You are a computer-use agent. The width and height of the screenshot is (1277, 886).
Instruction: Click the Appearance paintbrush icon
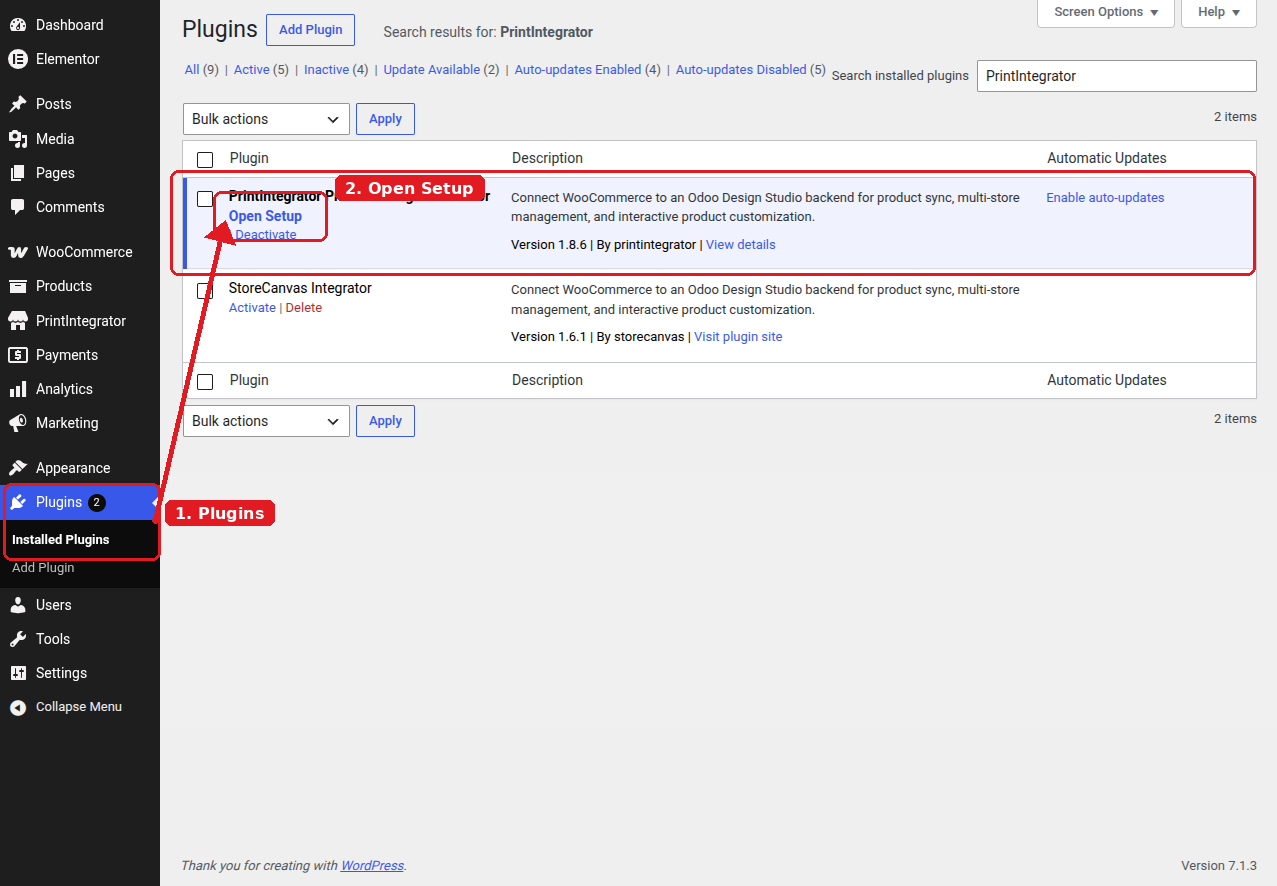[x=18, y=468]
